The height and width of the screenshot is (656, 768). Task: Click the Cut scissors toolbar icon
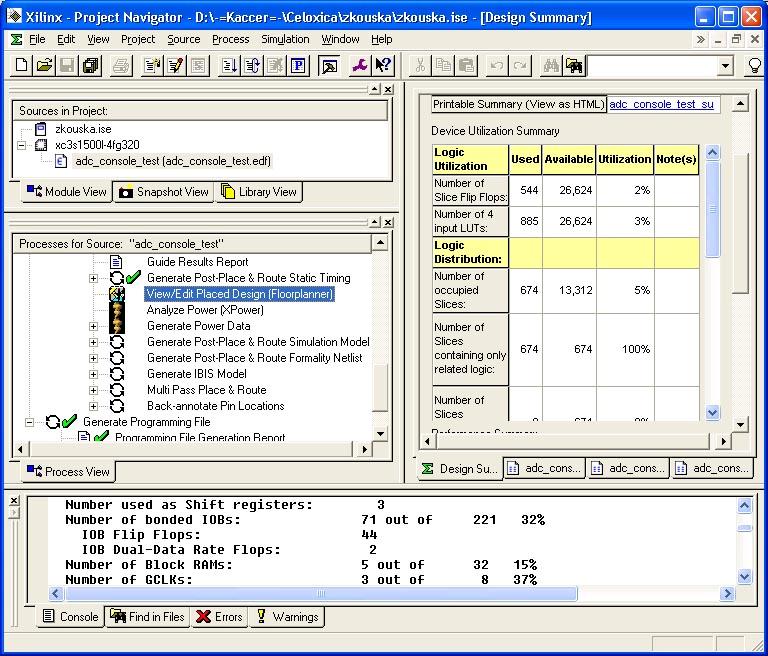point(420,65)
